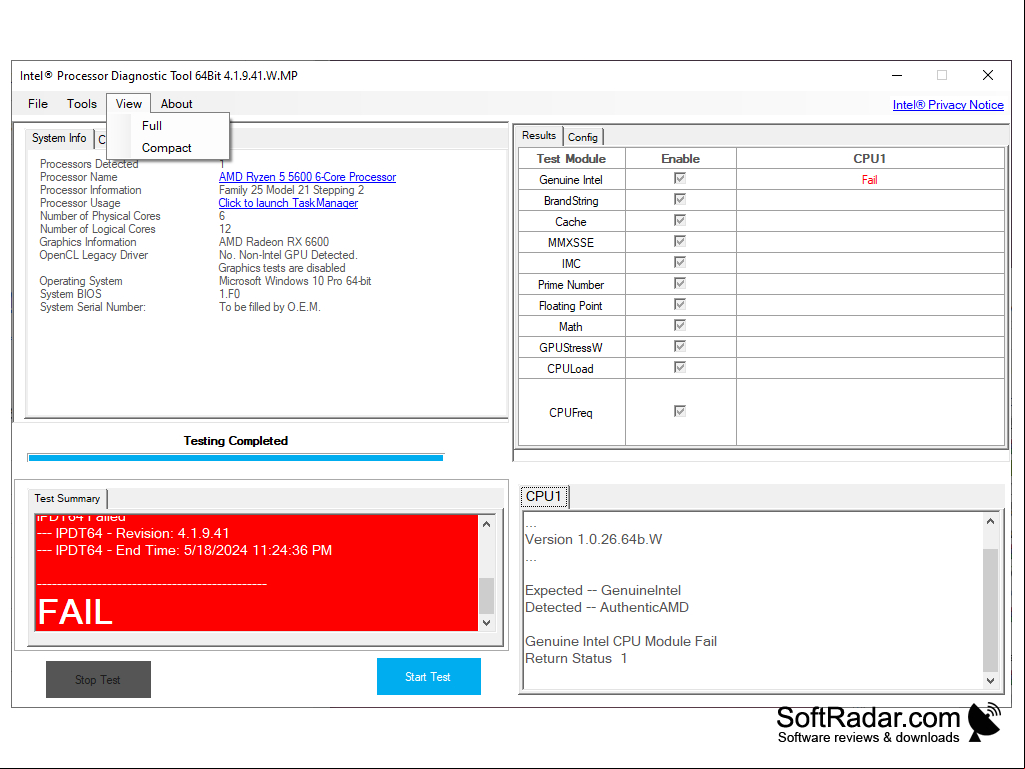Click the Genuine Intel module name
The height and width of the screenshot is (769, 1025).
(x=571, y=180)
